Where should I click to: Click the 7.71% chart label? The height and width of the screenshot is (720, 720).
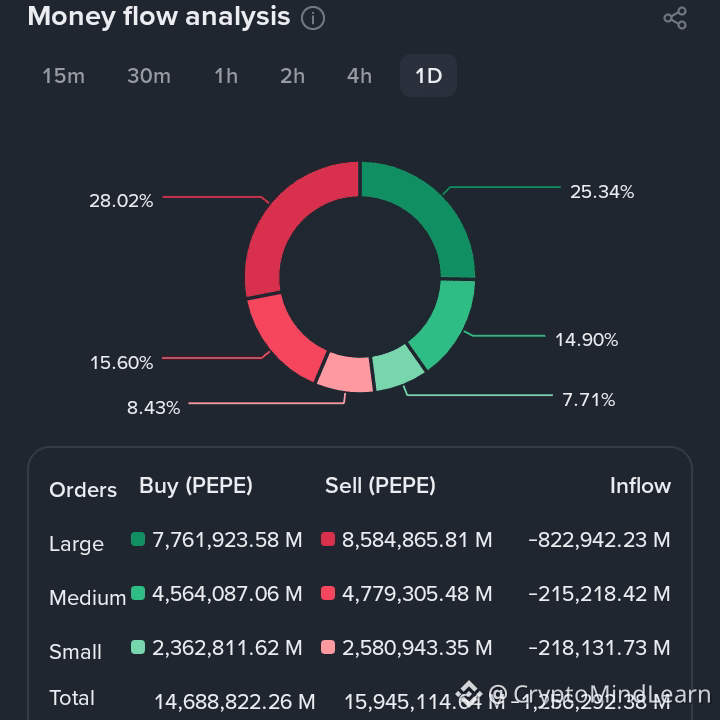tap(589, 400)
